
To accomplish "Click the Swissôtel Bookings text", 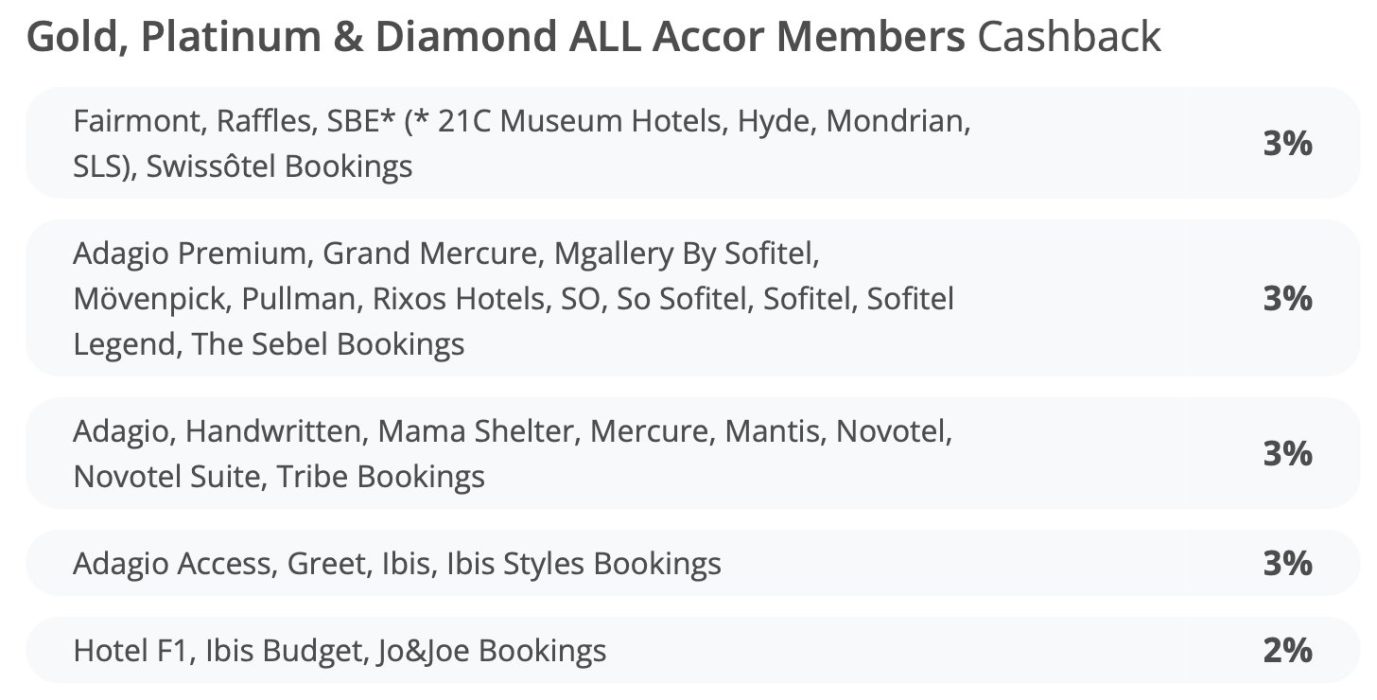I will click(x=279, y=166).
